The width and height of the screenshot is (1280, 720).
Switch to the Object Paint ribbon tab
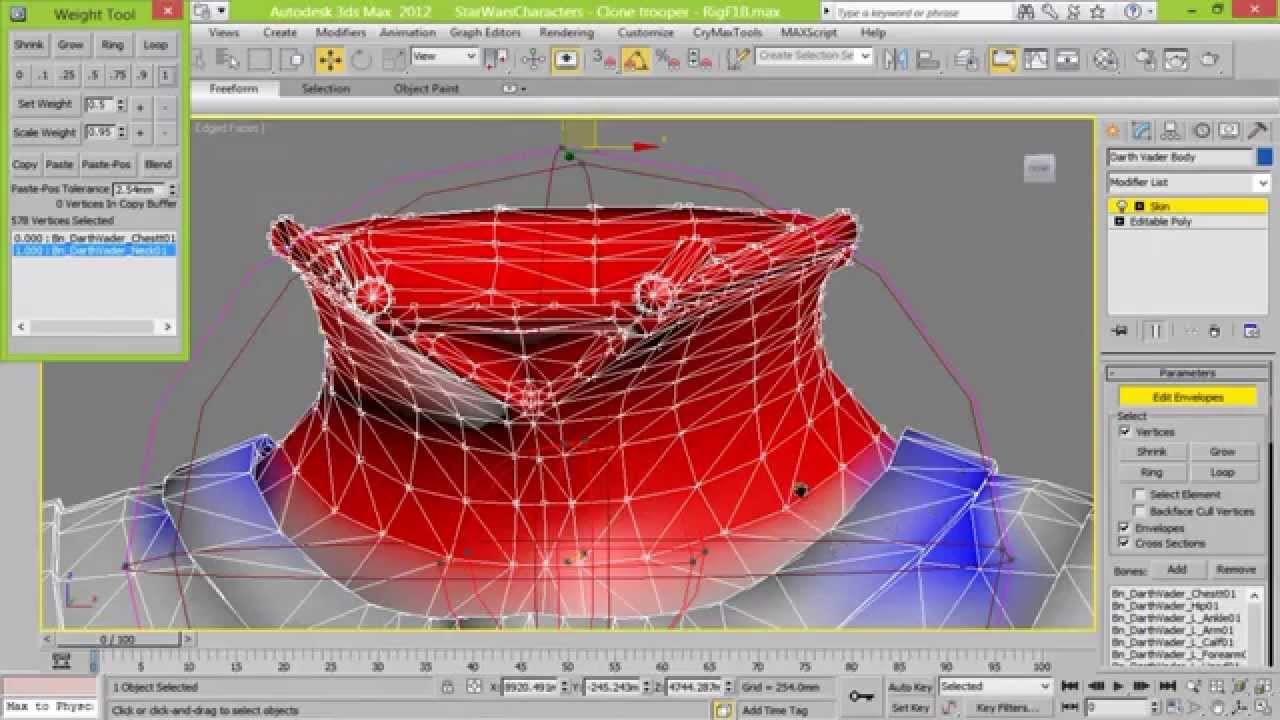click(x=426, y=89)
